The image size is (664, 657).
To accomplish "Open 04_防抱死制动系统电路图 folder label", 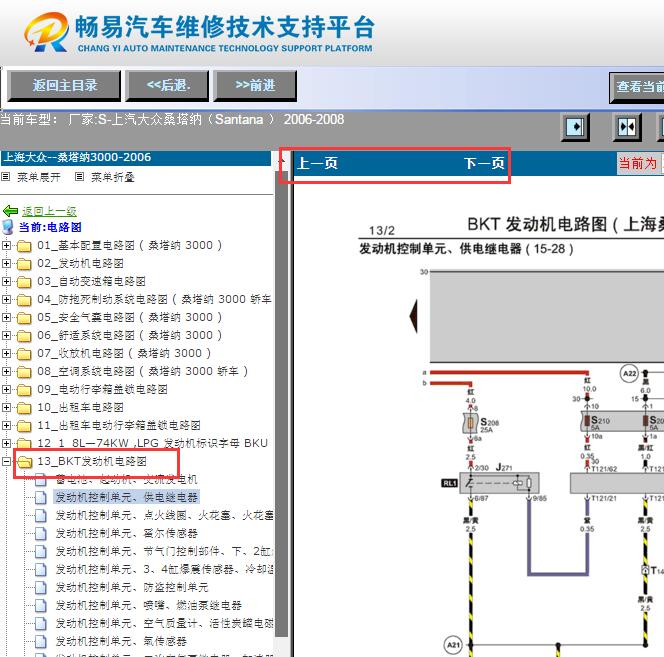I will (x=155, y=299).
